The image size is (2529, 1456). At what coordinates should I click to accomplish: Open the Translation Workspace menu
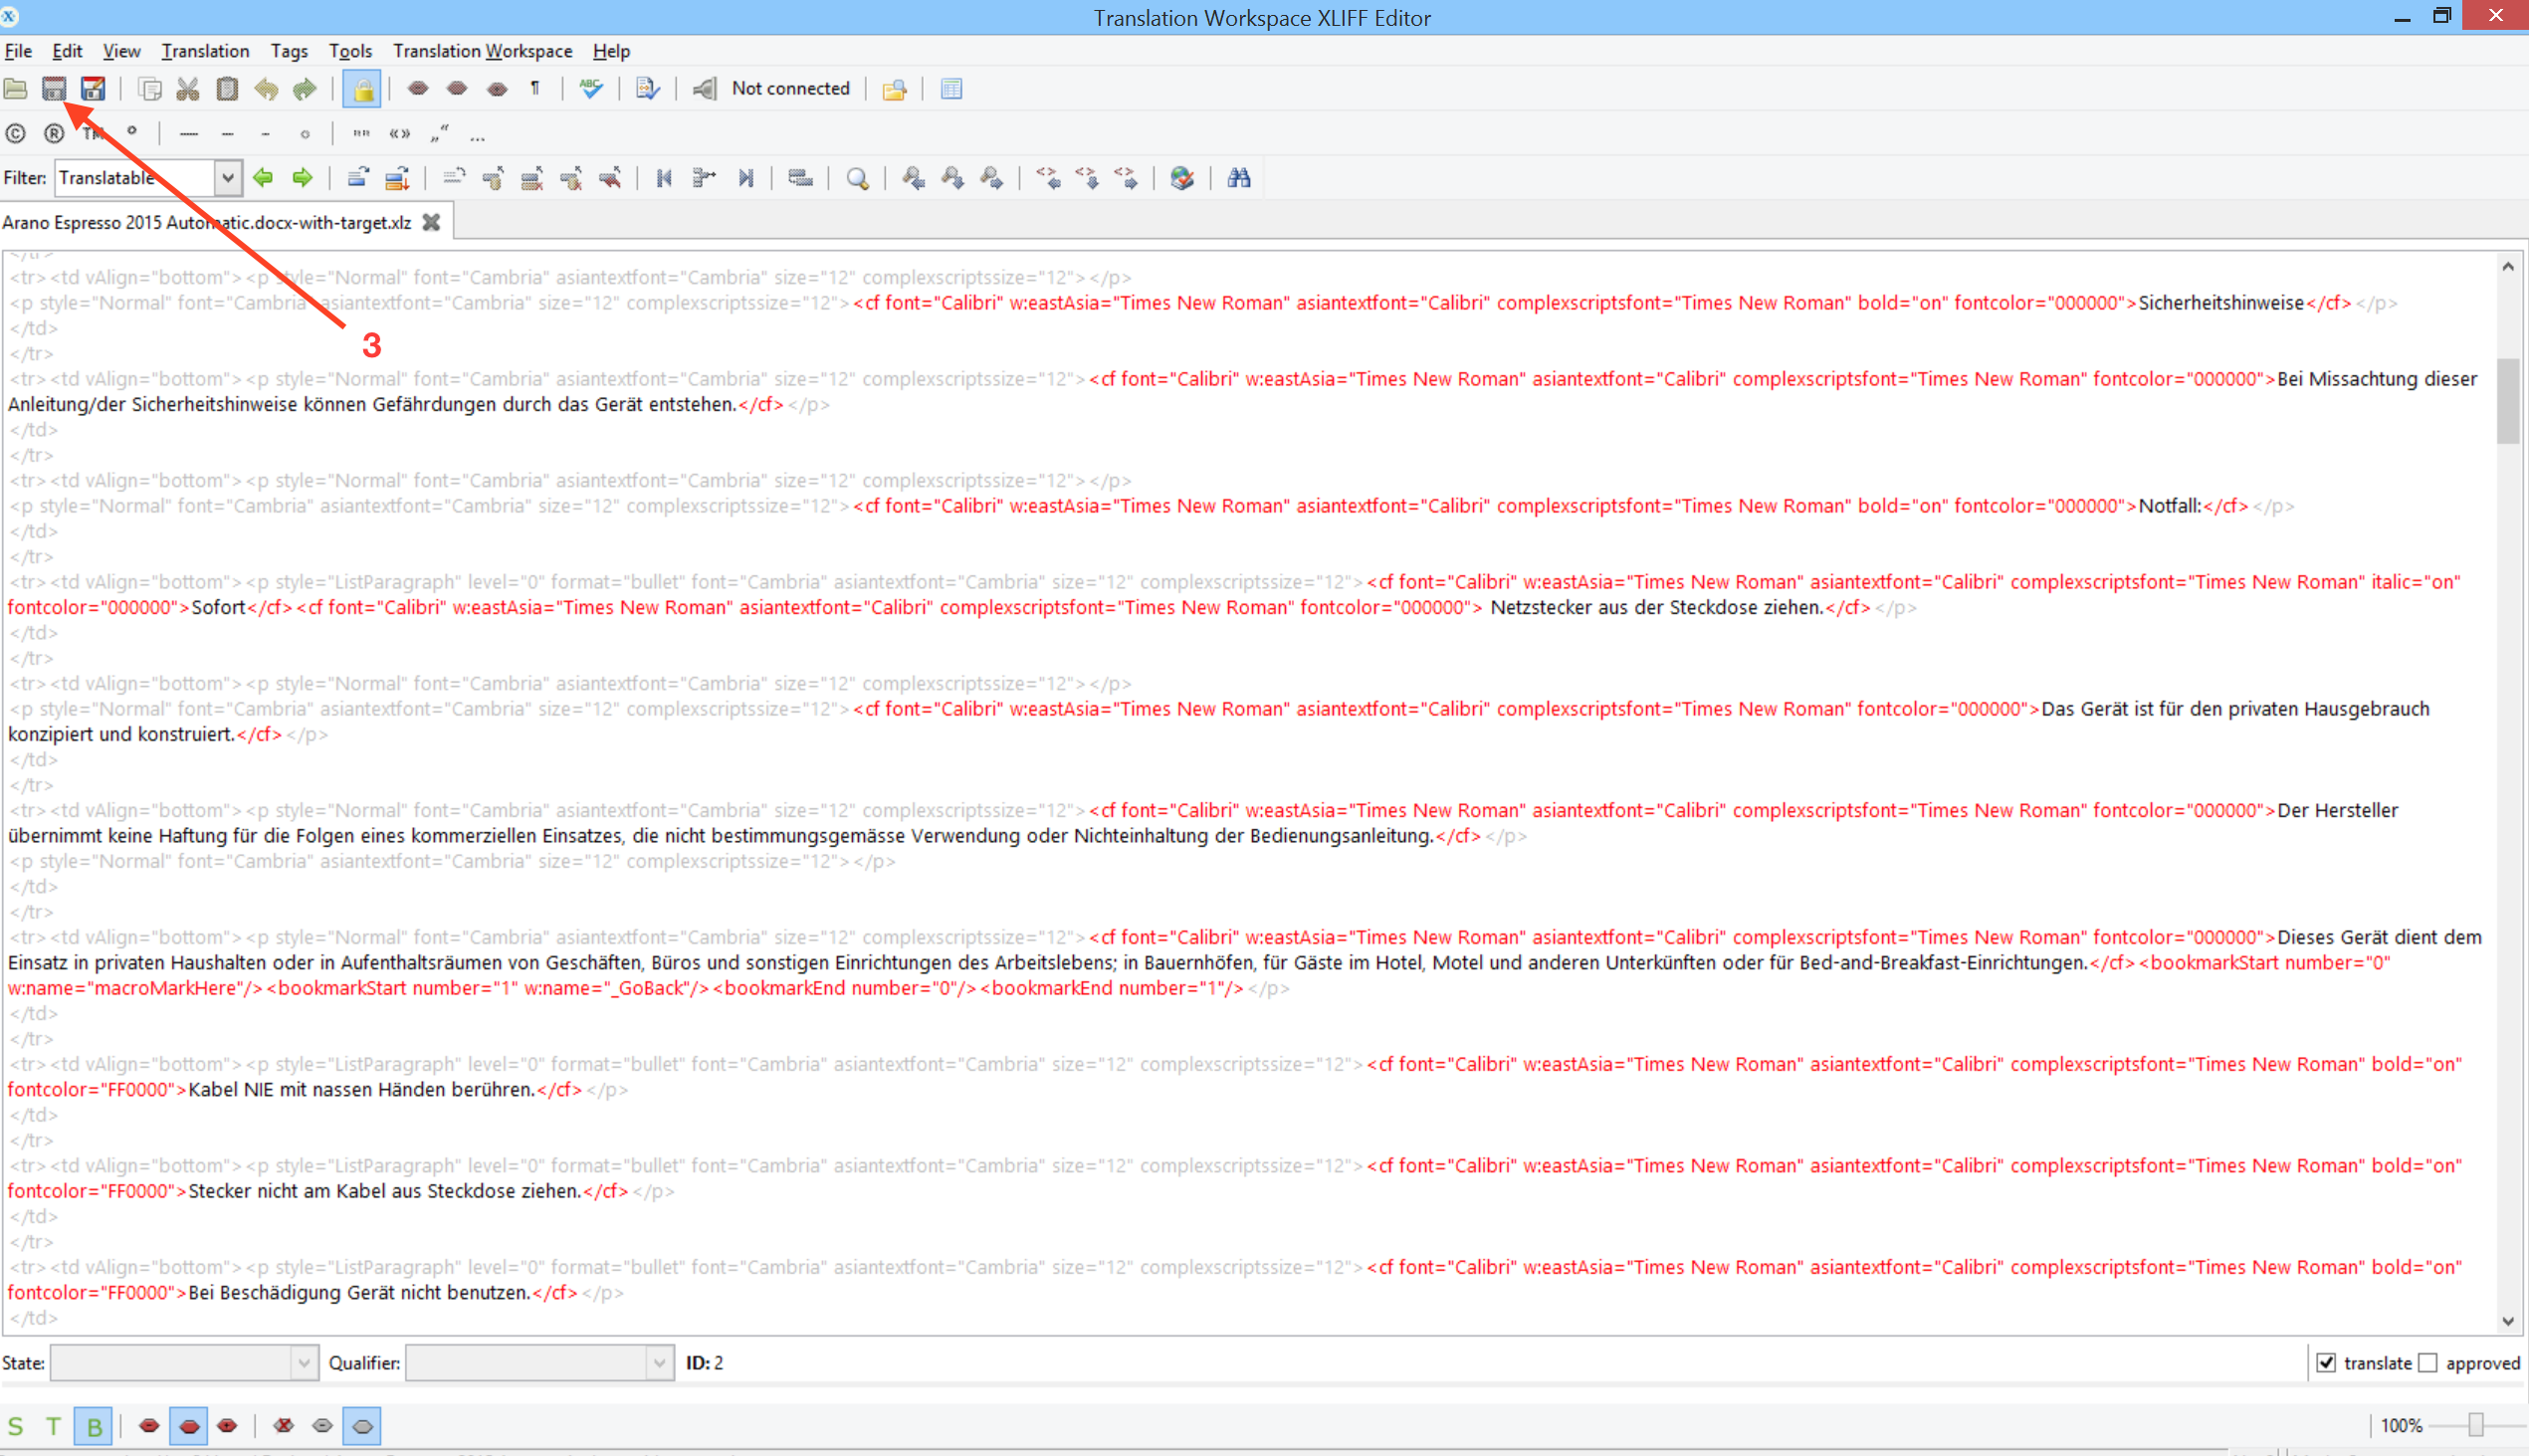click(482, 51)
